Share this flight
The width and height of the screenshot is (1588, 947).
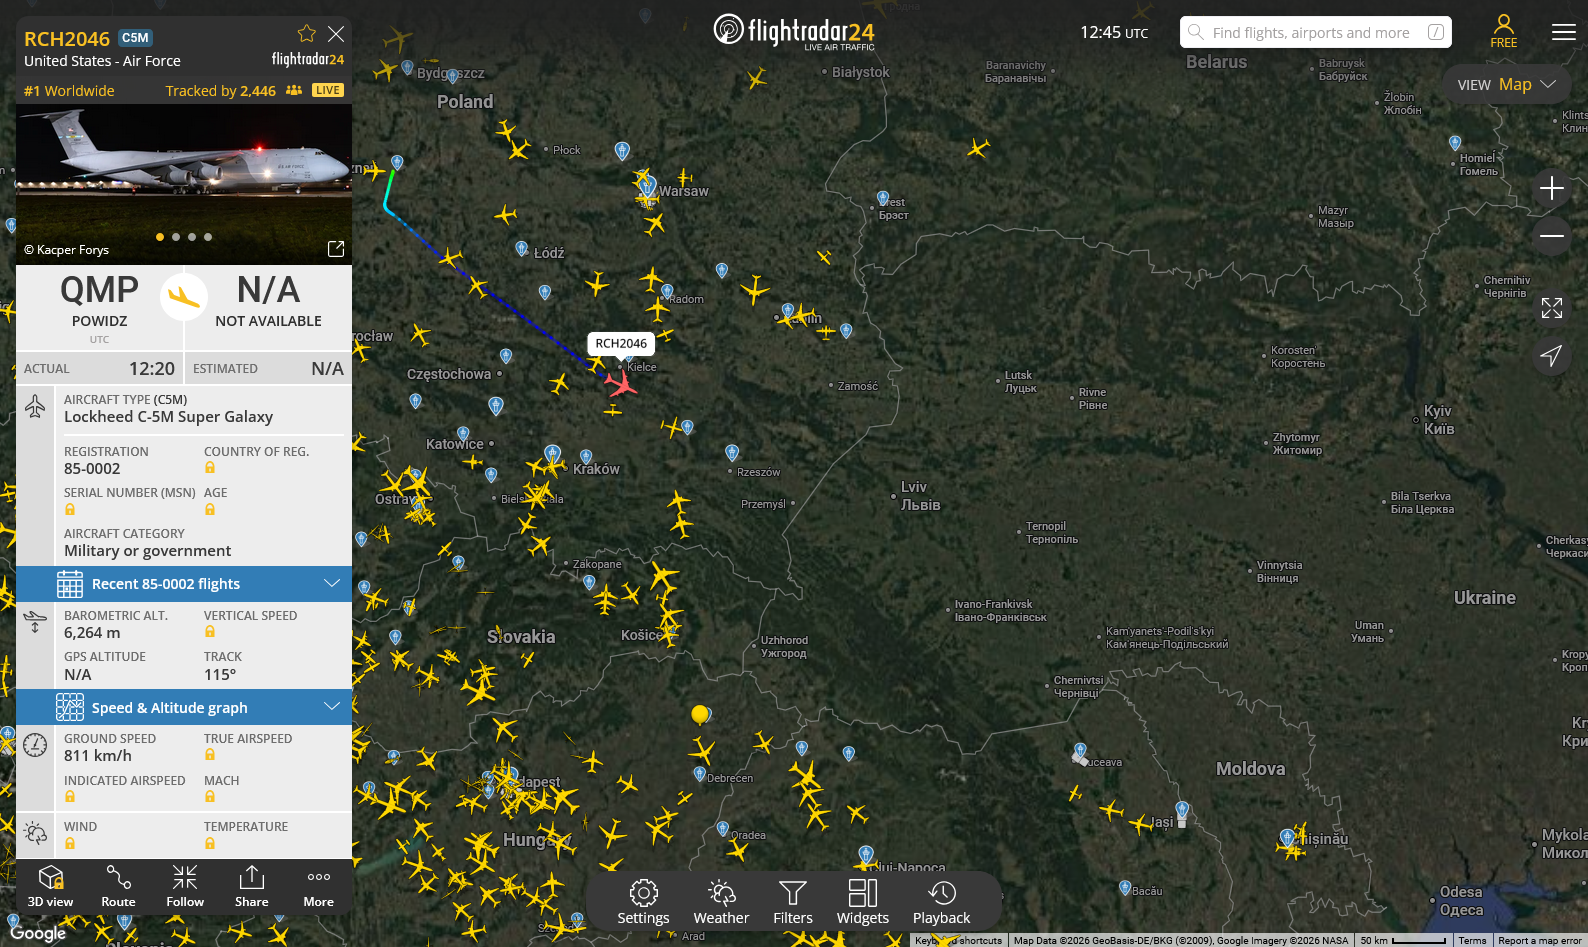click(x=252, y=887)
